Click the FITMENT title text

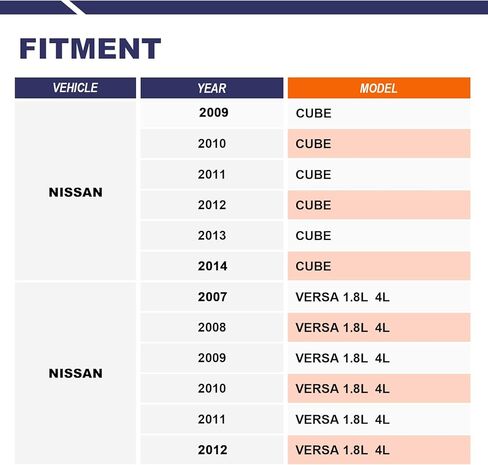(x=90, y=49)
